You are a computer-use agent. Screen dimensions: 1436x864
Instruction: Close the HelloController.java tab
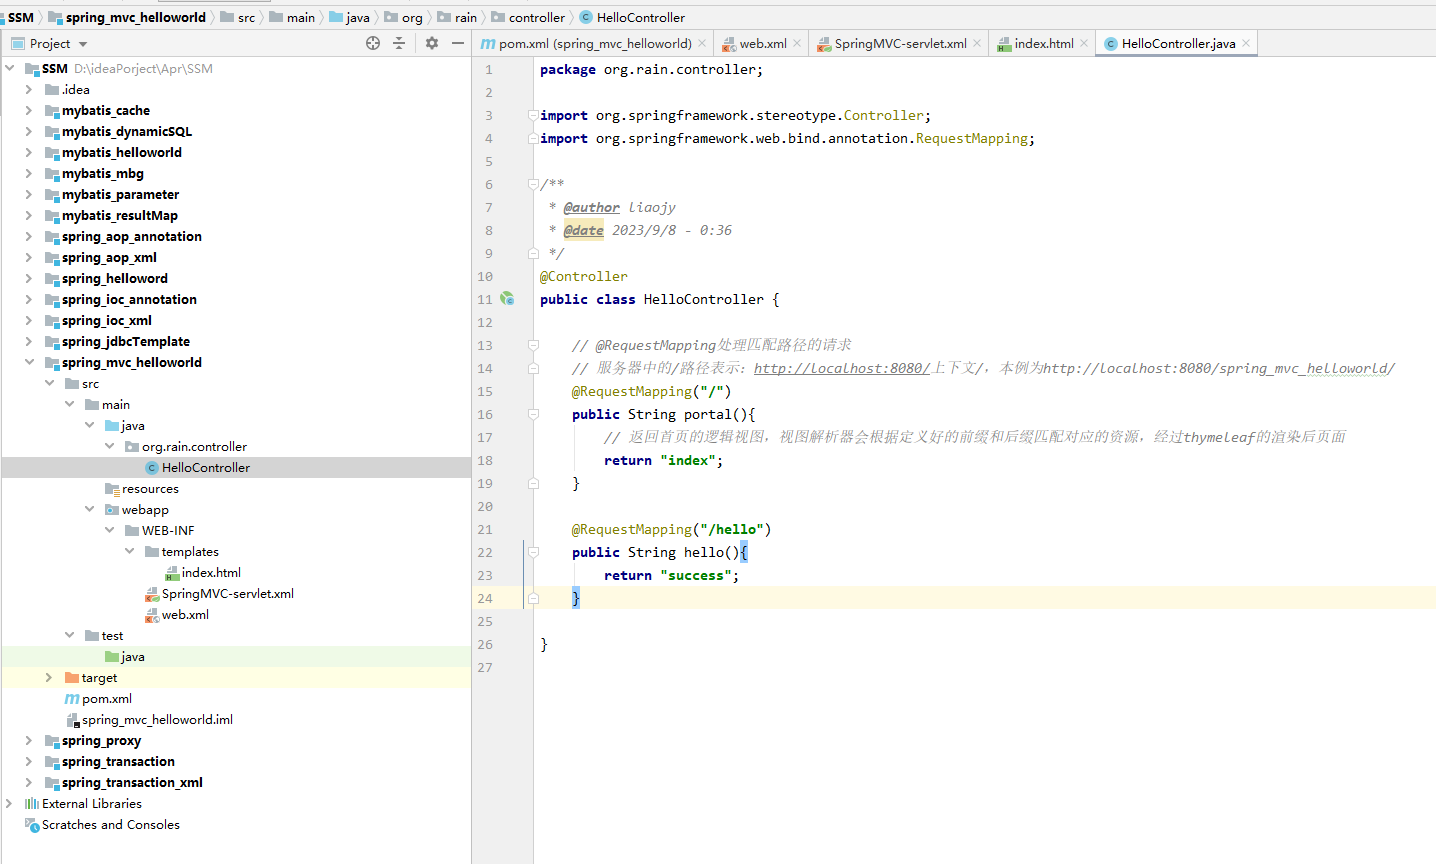[1246, 43]
